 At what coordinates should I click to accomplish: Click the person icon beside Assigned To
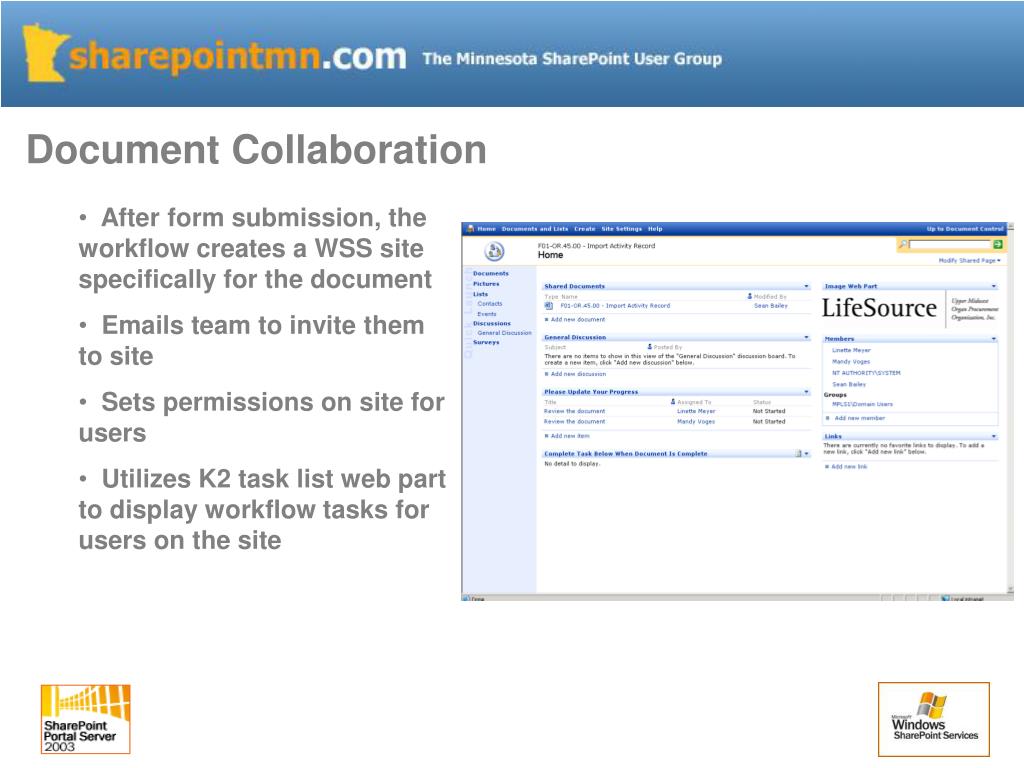pyautogui.click(x=673, y=402)
